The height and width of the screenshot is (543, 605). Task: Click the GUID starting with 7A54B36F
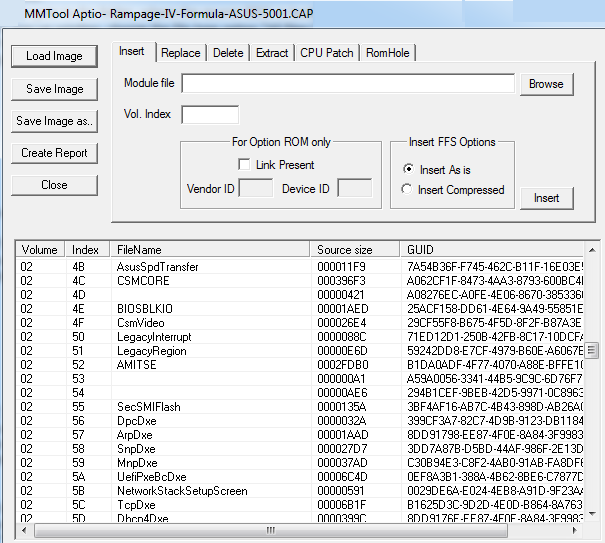pos(495,267)
